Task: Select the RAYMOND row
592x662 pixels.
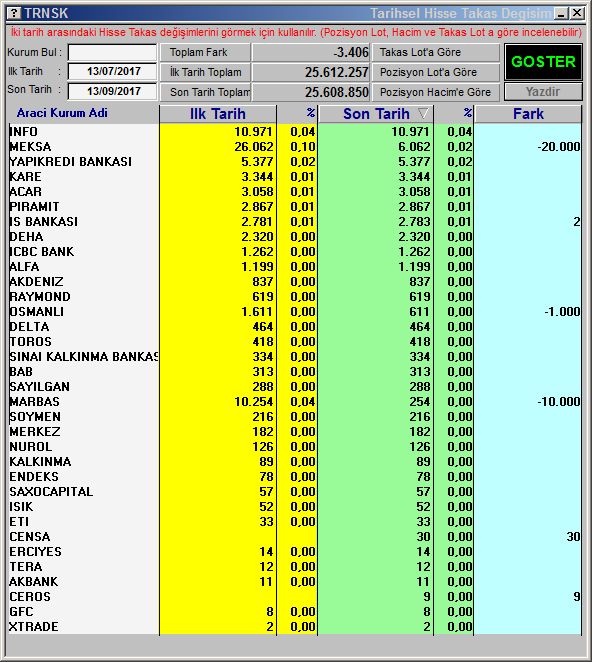Action: (295, 297)
